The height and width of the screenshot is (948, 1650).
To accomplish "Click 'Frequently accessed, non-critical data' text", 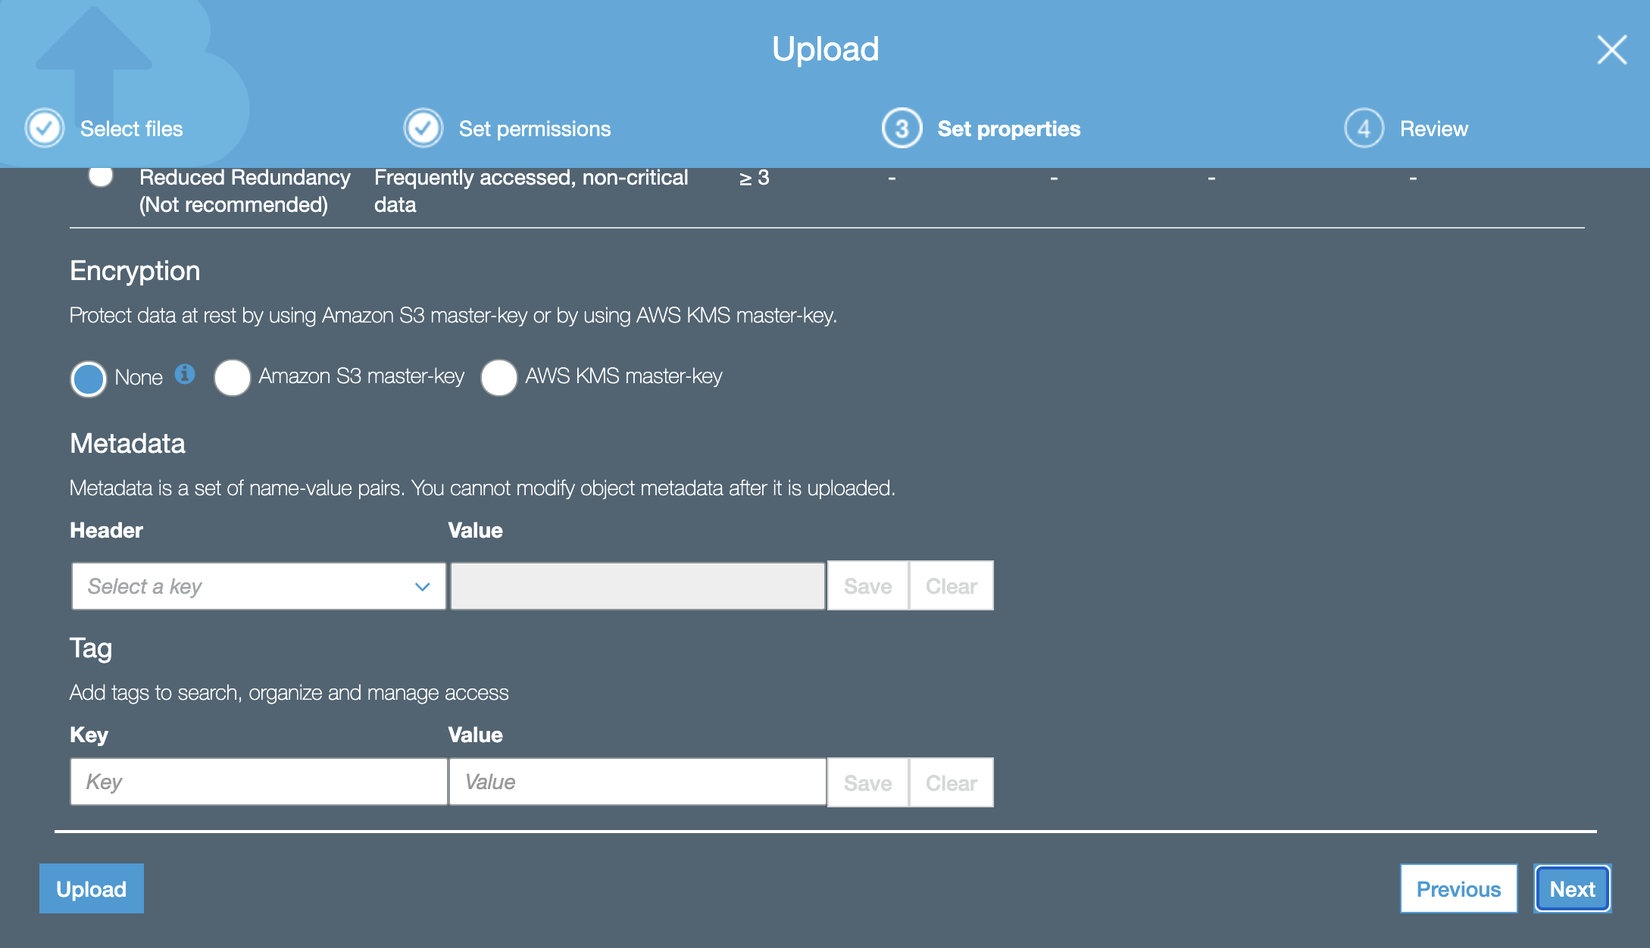I will 531,191.
